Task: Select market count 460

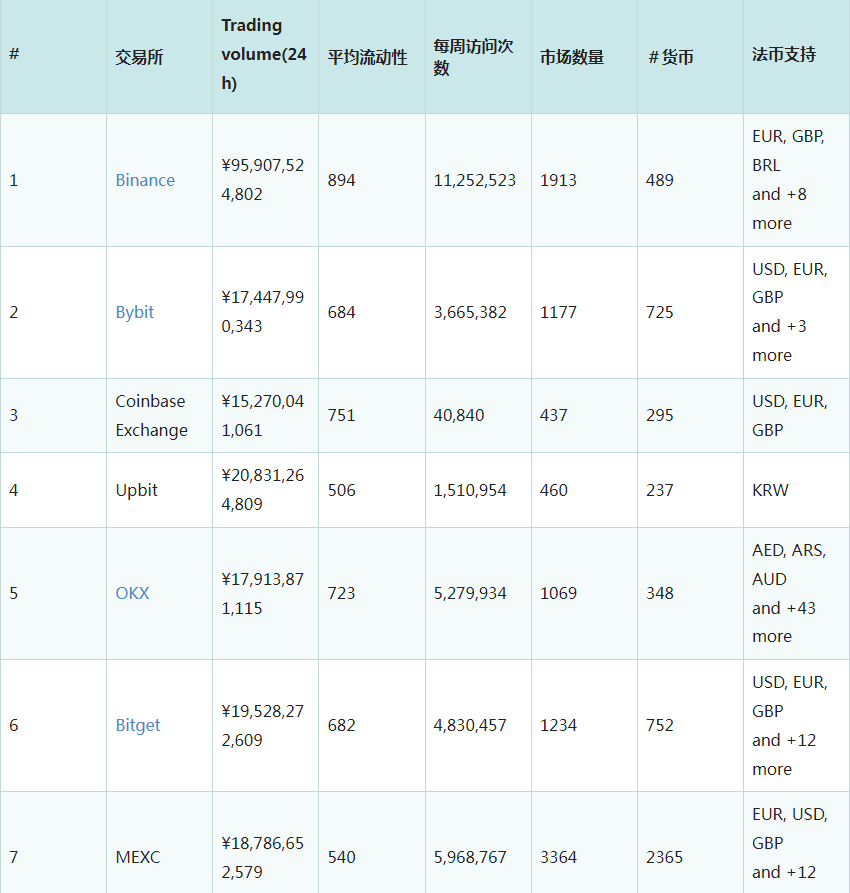Action: (x=554, y=490)
